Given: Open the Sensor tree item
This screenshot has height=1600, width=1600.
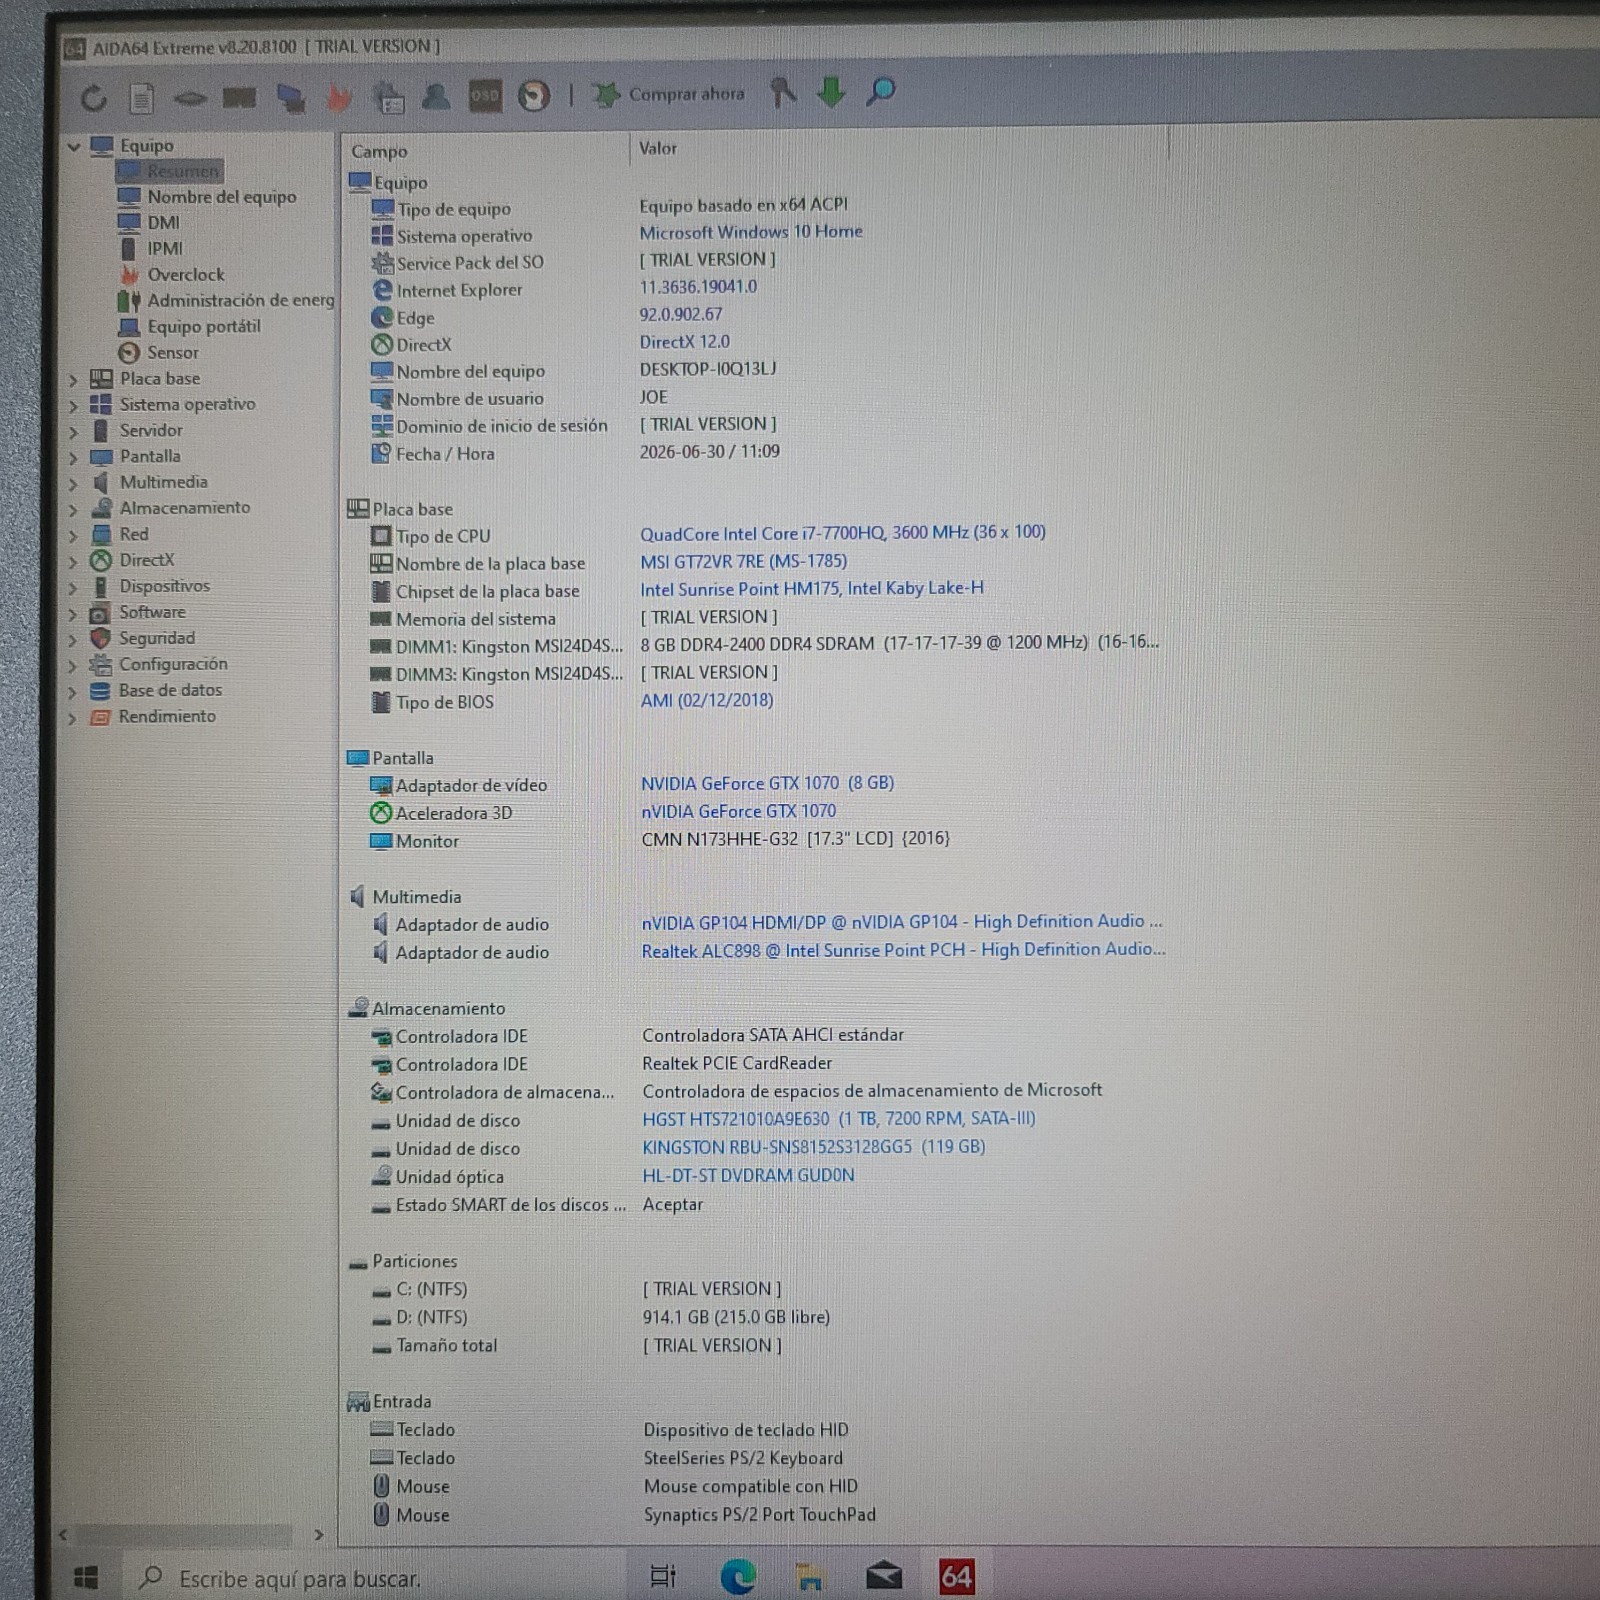Looking at the screenshot, I should (x=172, y=353).
